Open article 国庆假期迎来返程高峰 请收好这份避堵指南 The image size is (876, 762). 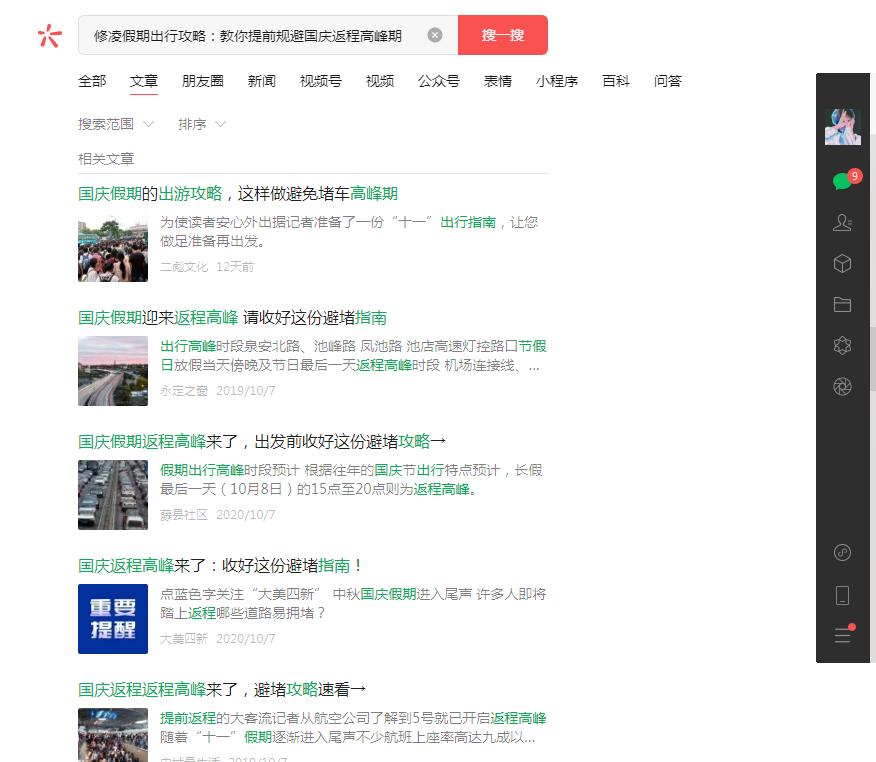(232, 318)
